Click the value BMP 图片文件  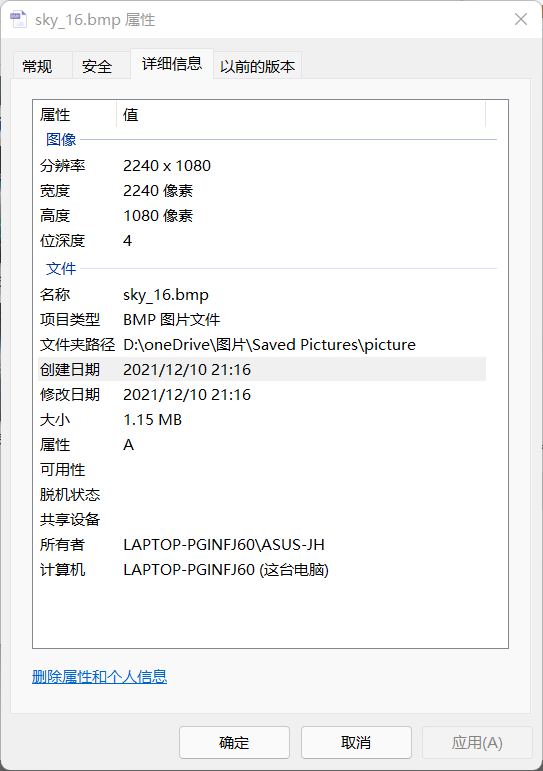(x=172, y=320)
